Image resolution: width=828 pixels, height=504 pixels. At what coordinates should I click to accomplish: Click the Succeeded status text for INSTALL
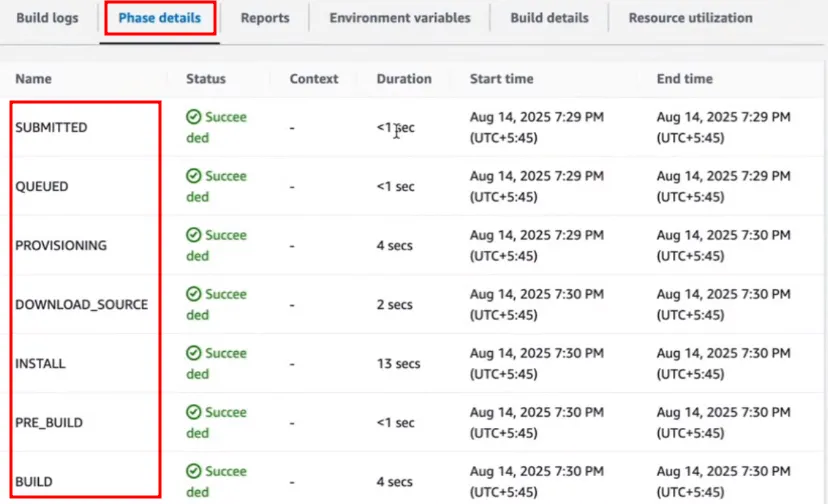tap(217, 364)
